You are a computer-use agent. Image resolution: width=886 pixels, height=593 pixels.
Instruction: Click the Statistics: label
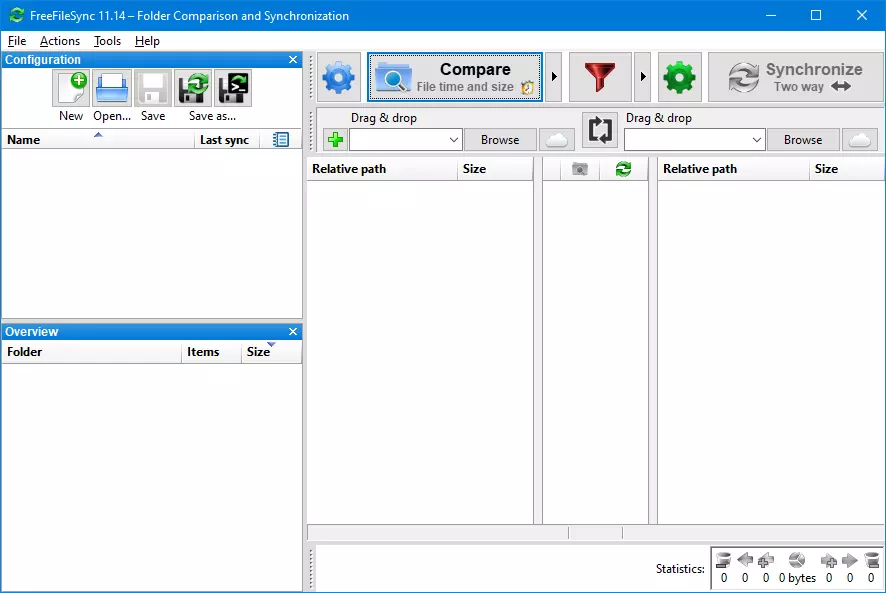coord(680,569)
